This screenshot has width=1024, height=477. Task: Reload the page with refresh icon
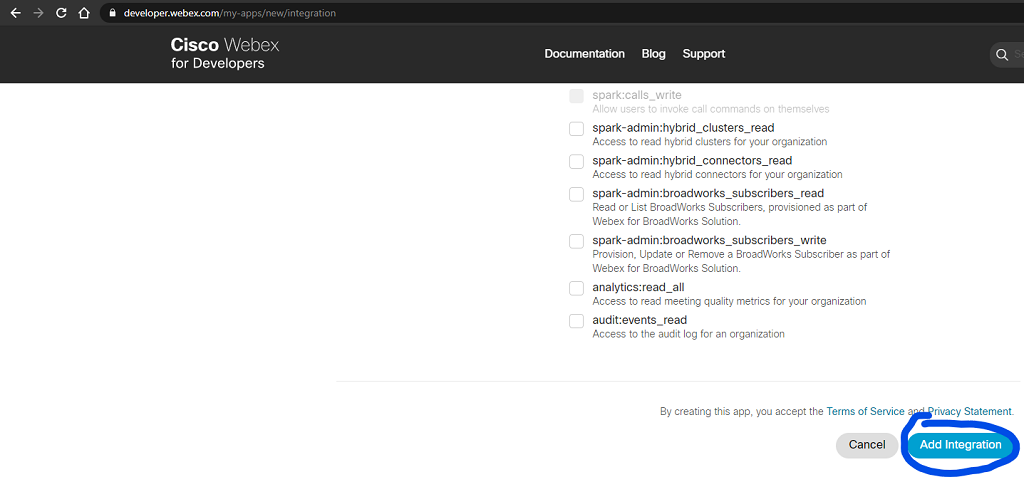point(61,13)
